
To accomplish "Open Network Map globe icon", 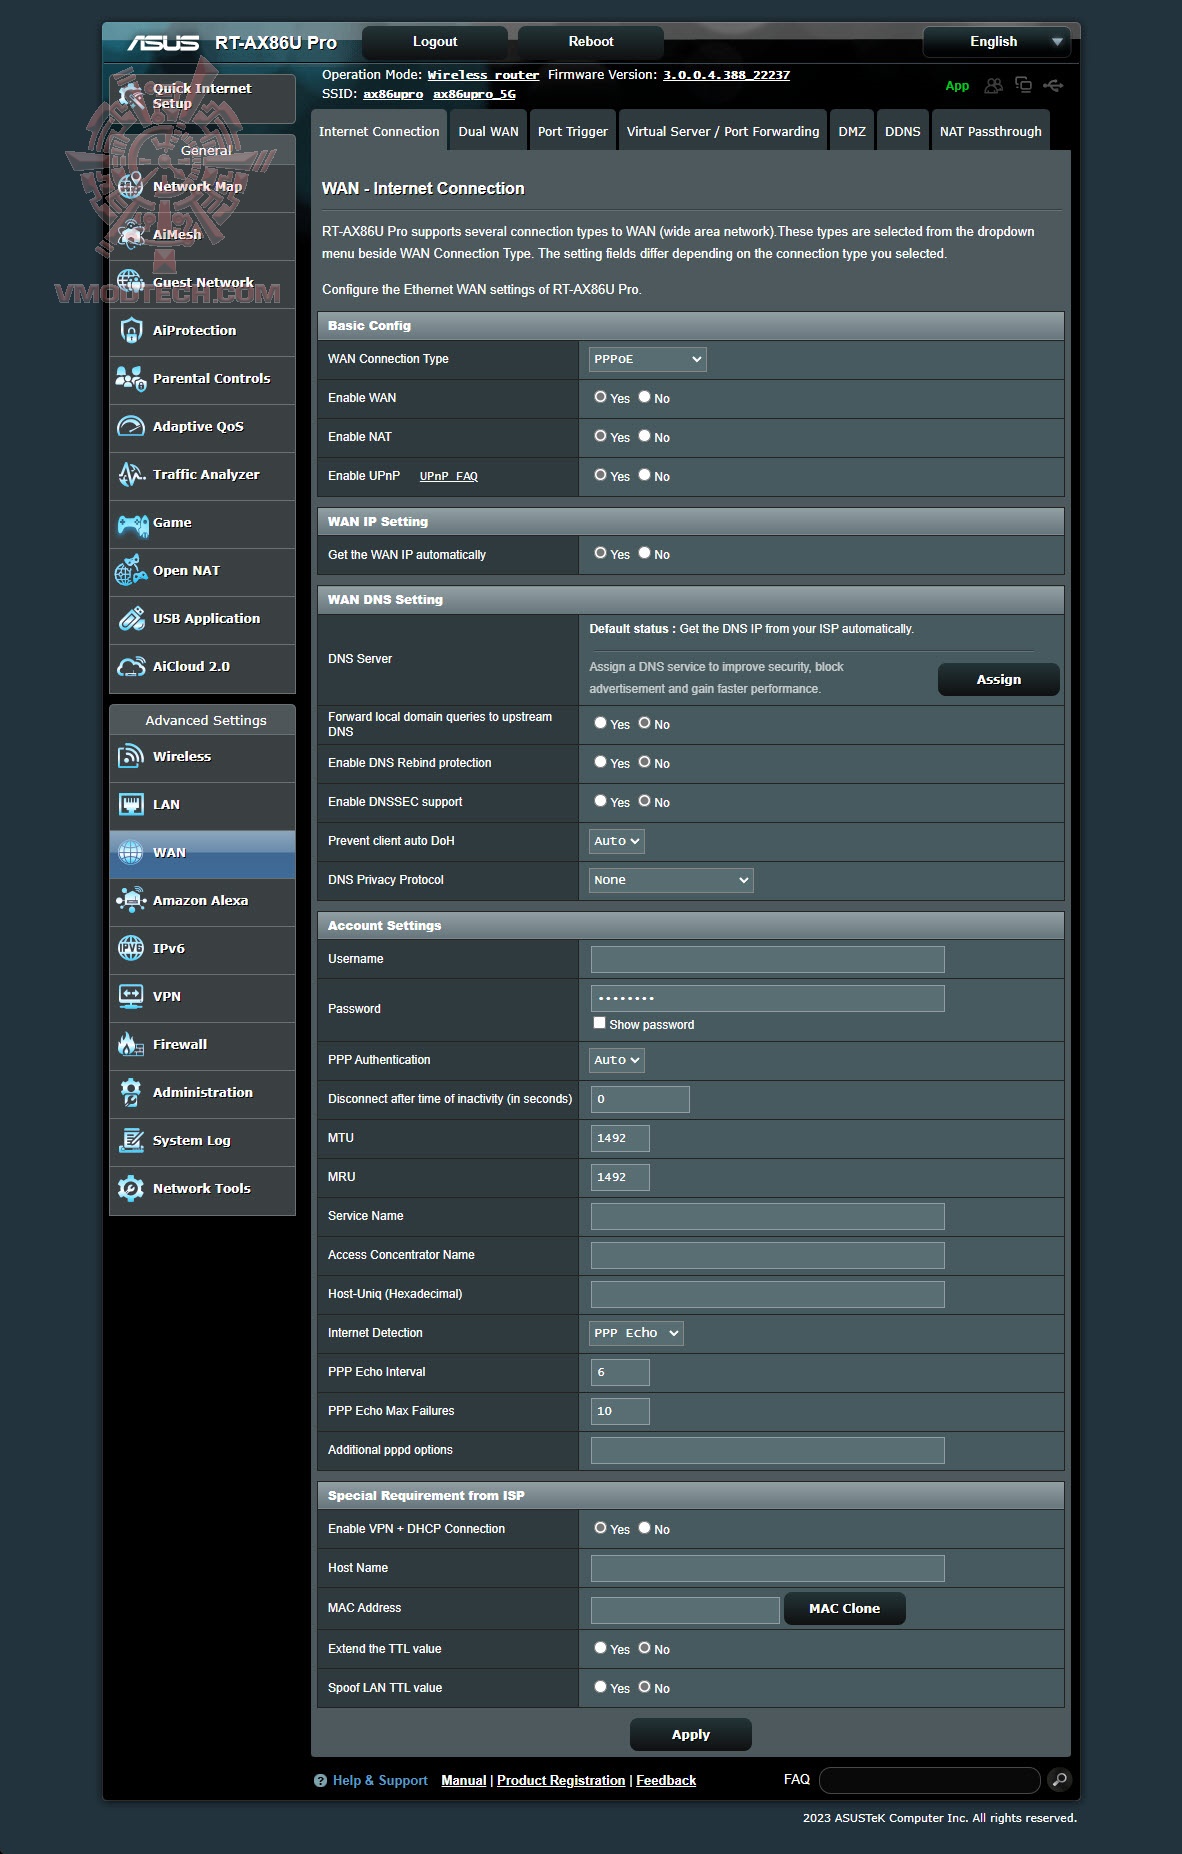I will click(131, 186).
